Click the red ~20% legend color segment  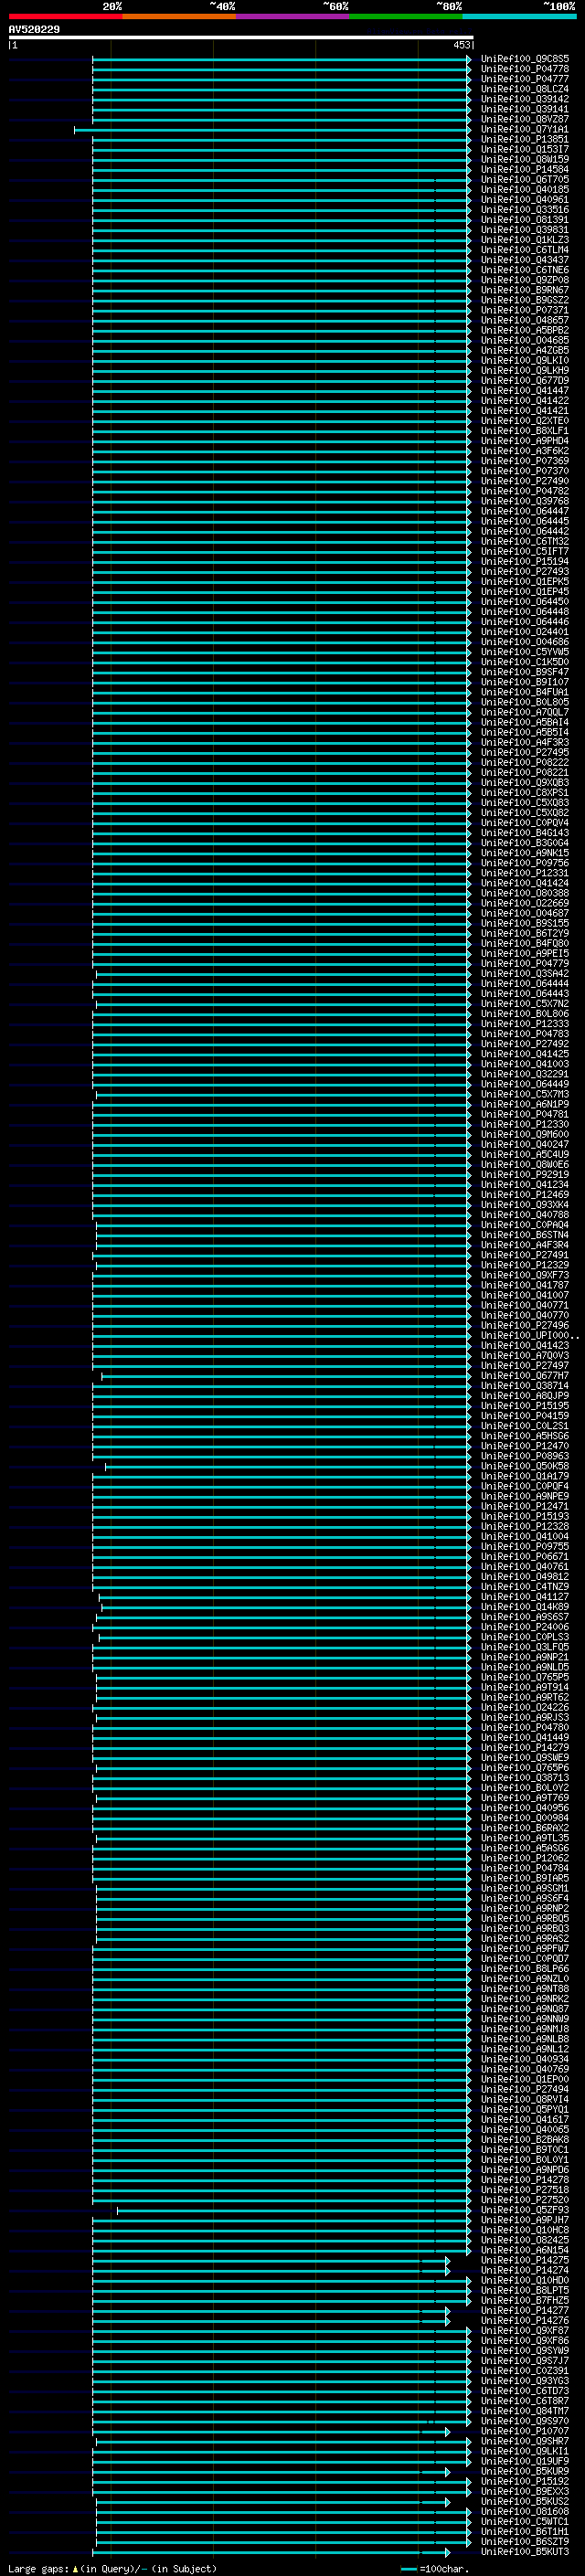coord(65,16)
